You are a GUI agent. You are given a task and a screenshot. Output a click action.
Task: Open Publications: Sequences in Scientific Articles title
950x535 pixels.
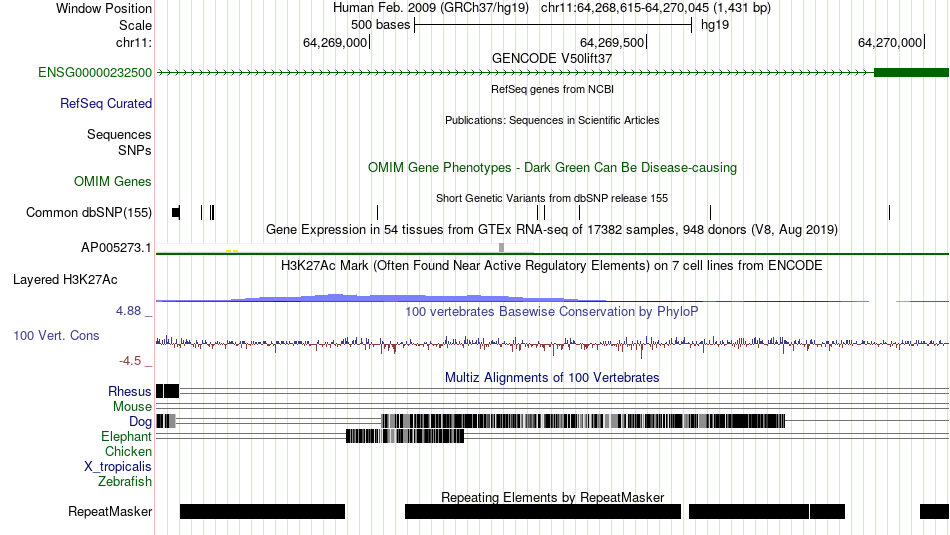(x=552, y=120)
